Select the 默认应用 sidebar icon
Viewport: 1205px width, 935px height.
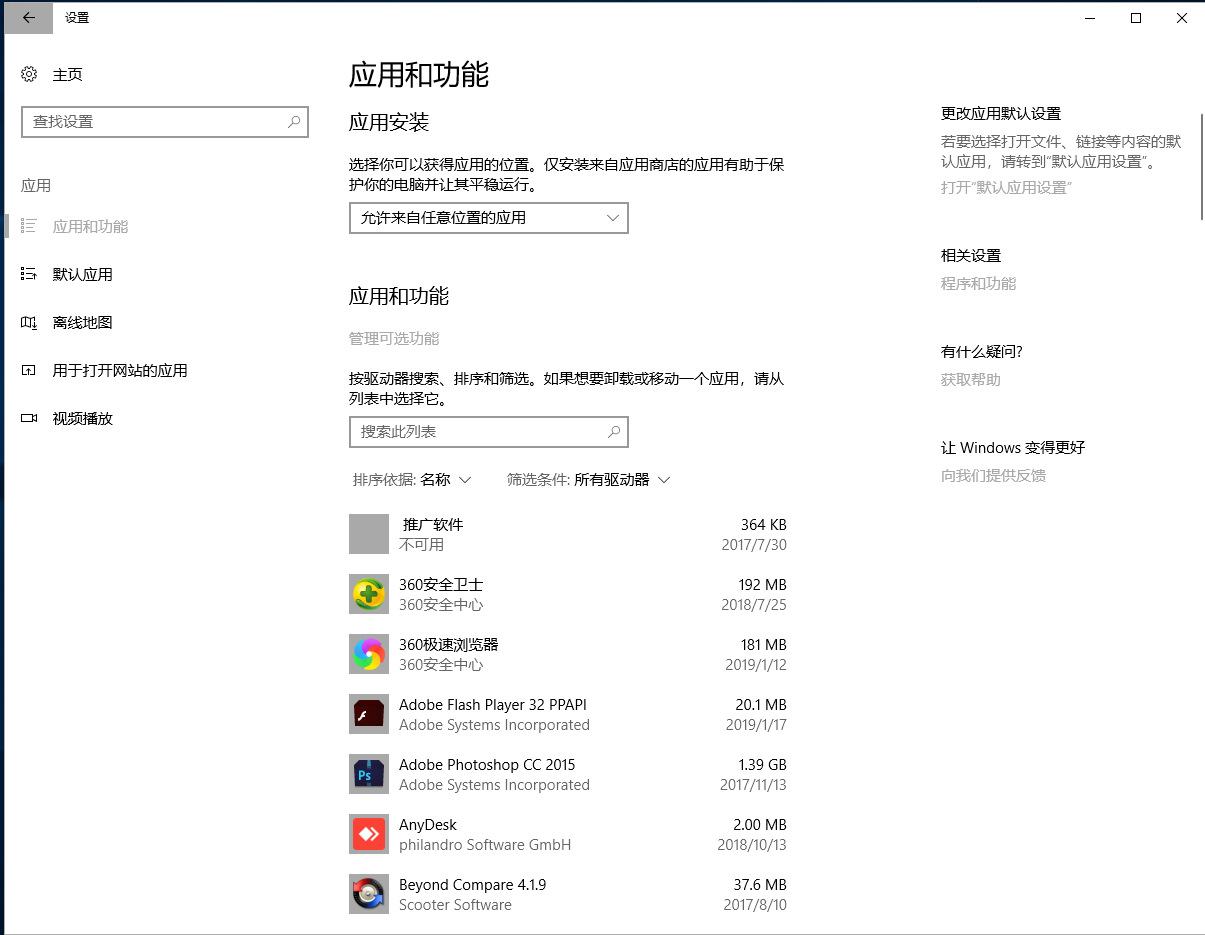pos(29,274)
